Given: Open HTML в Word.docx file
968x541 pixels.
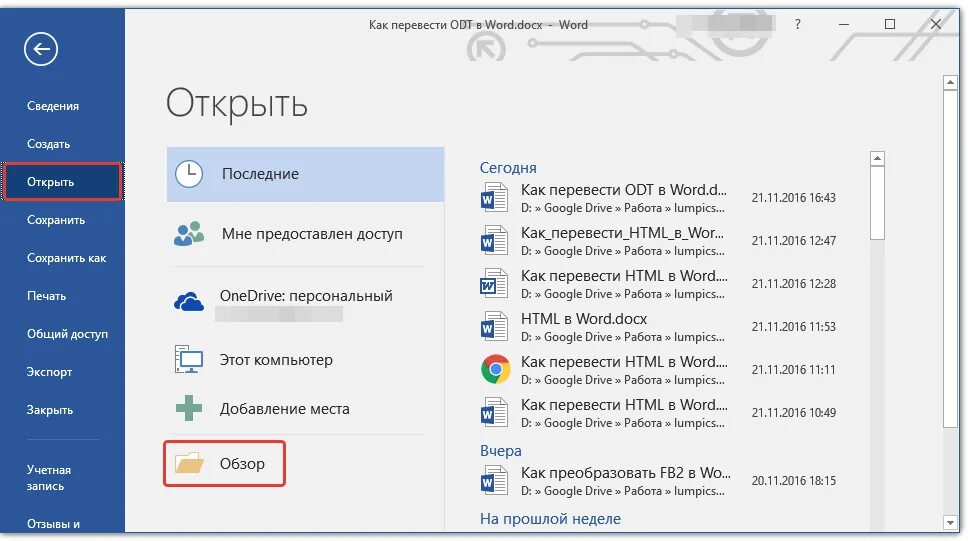Looking at the screenshot, I should click(x=659, y=327).
